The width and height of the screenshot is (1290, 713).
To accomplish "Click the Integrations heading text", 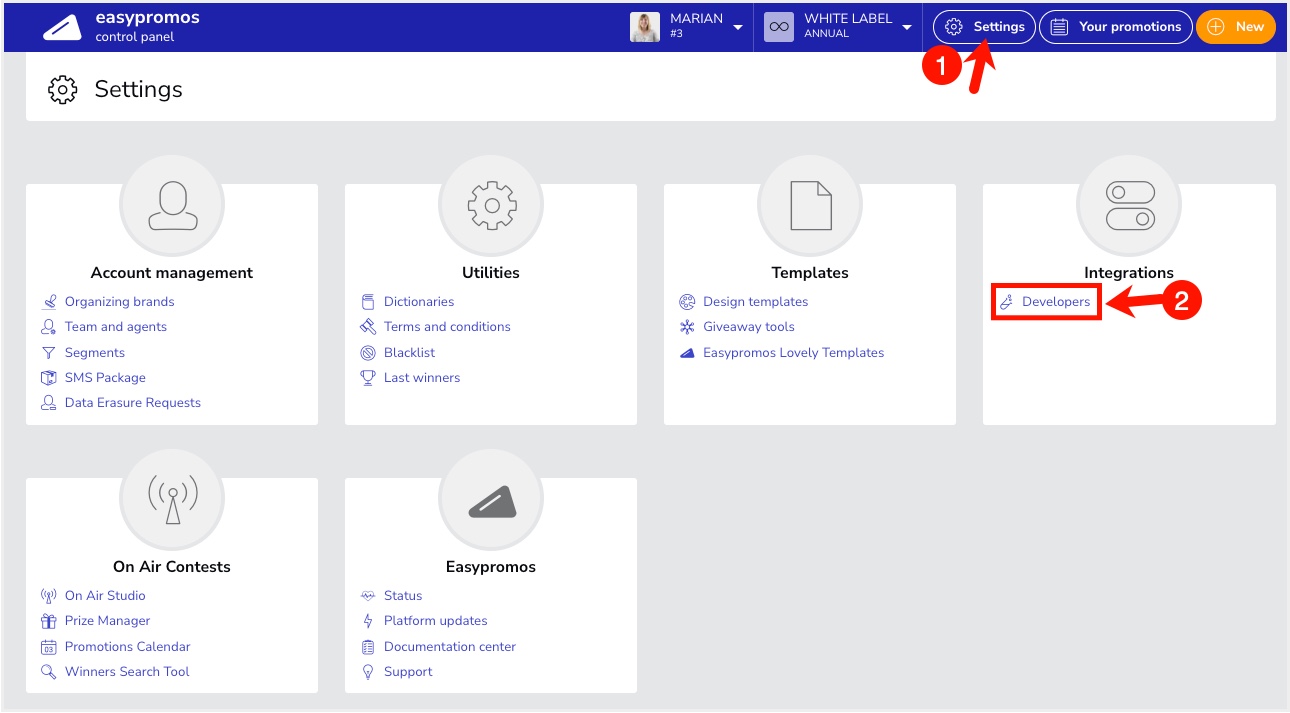I will pos(1129,273).
